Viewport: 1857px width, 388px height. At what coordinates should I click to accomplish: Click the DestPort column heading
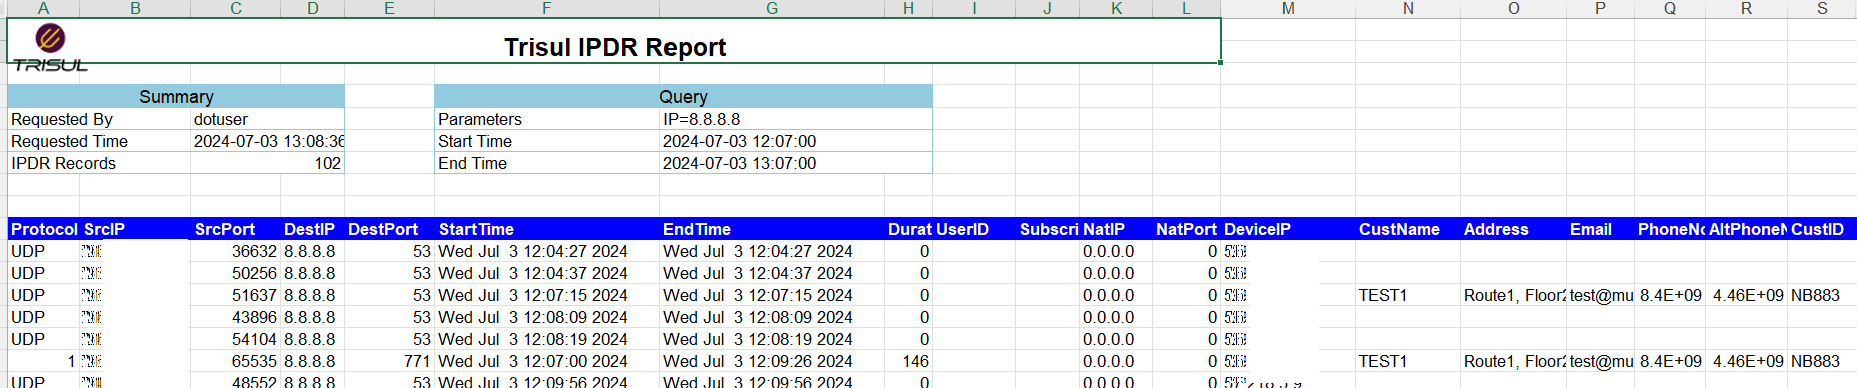[389, 229]
